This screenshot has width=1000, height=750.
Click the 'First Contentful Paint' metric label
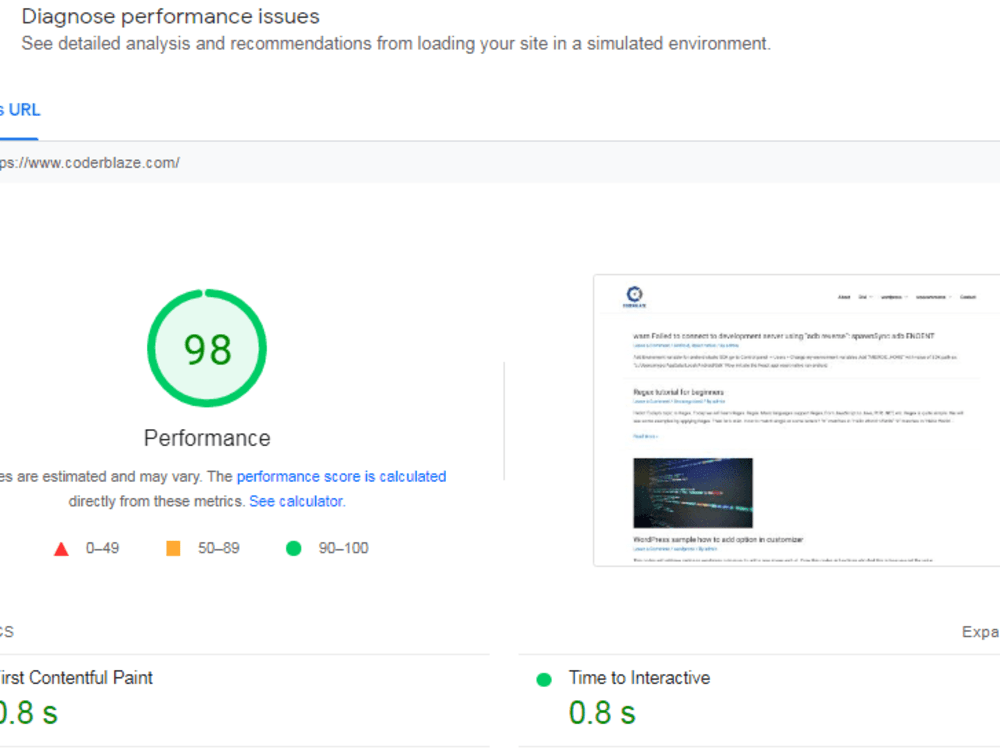[x=76, y=677]
